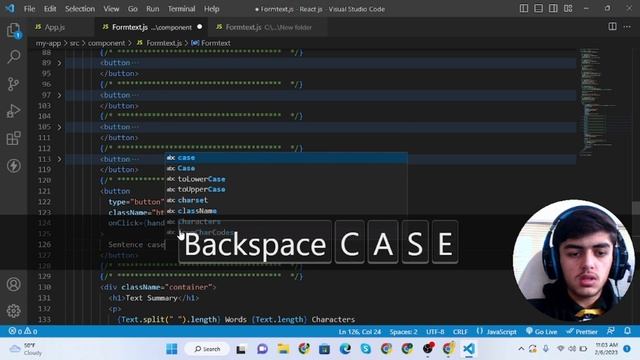Go to line via Ln 126, Col 24

(360, 331)
